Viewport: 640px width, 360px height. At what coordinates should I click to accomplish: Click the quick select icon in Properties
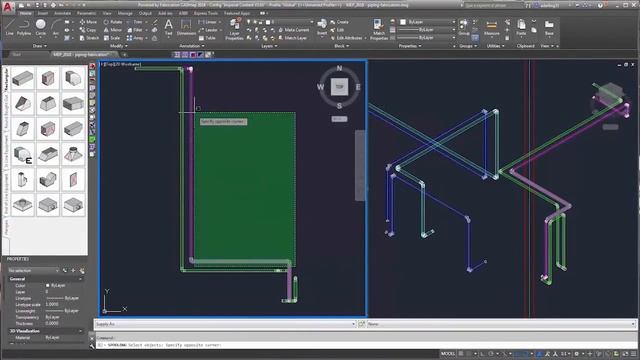[x=82, y=271]
